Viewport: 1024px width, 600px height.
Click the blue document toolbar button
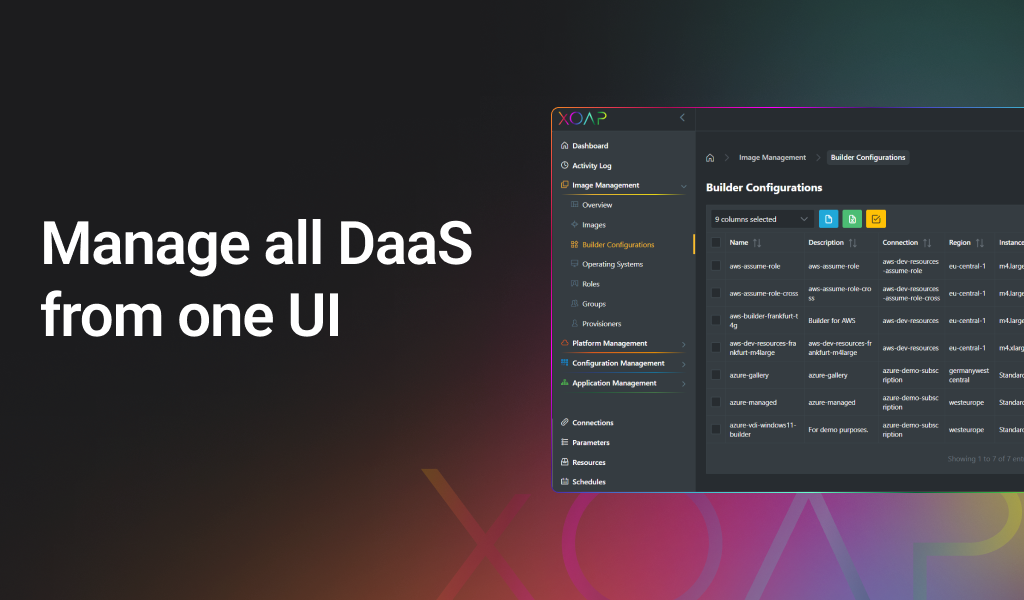tap(828, 219)
